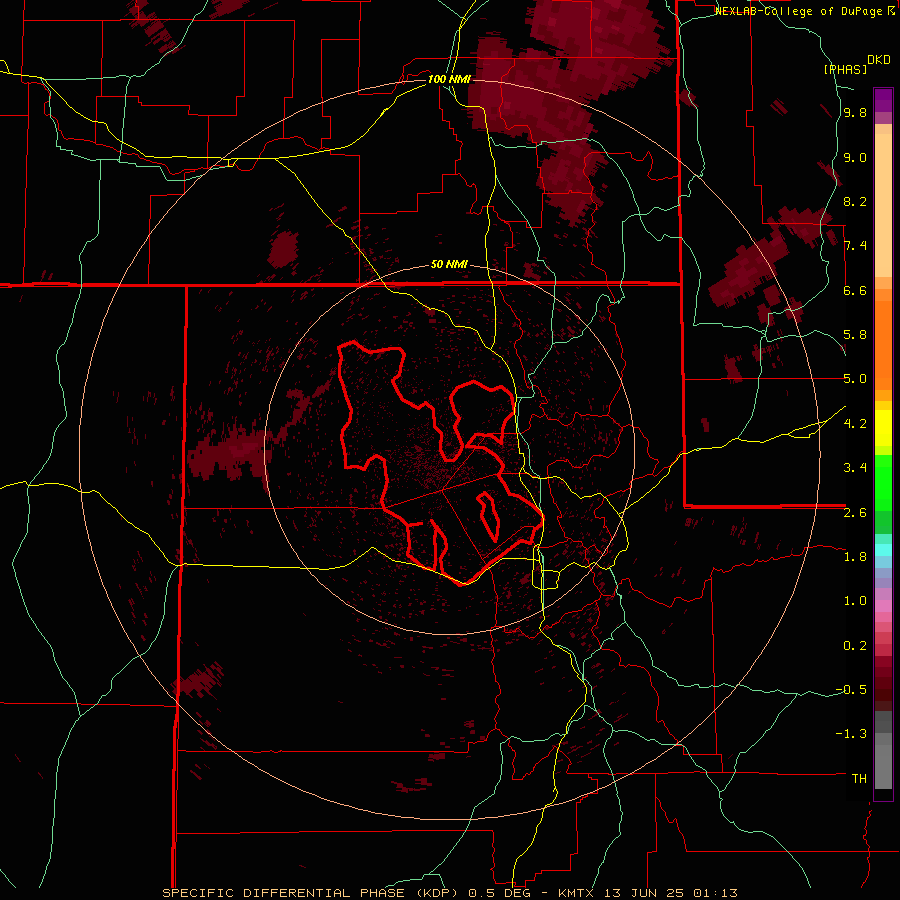This screenshot has width=900, height=900.
Task: Click the "13 JUN 25 01:13" timestamp
Action: (671, 893)
